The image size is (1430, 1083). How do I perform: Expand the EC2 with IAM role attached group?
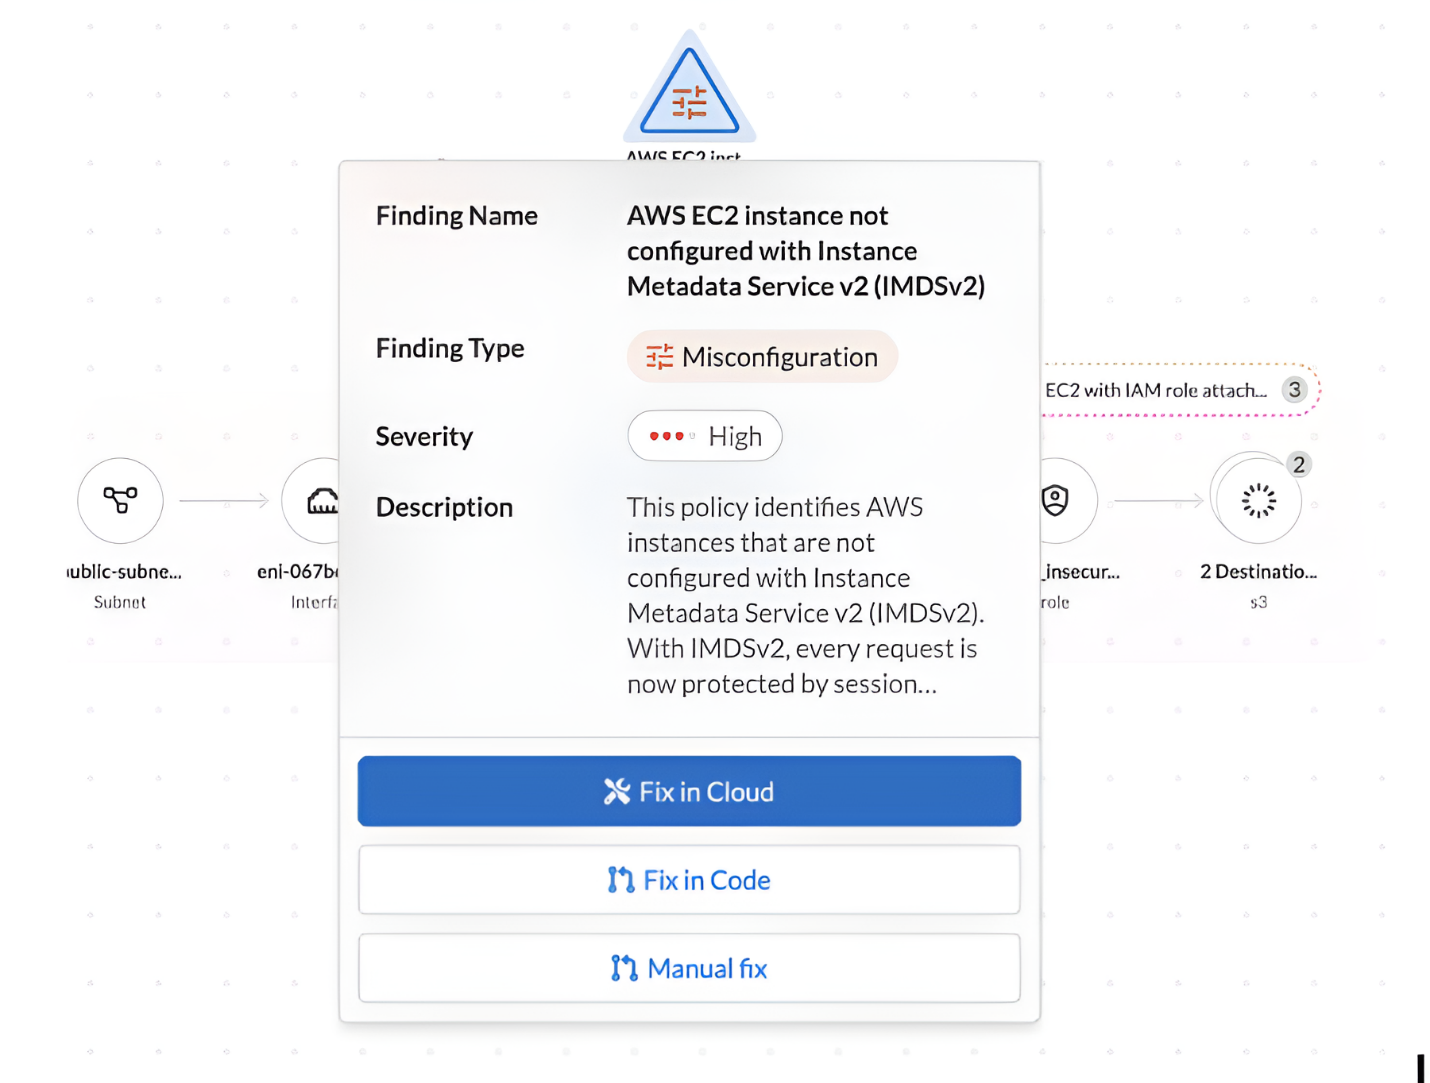tap(1155, 390)
